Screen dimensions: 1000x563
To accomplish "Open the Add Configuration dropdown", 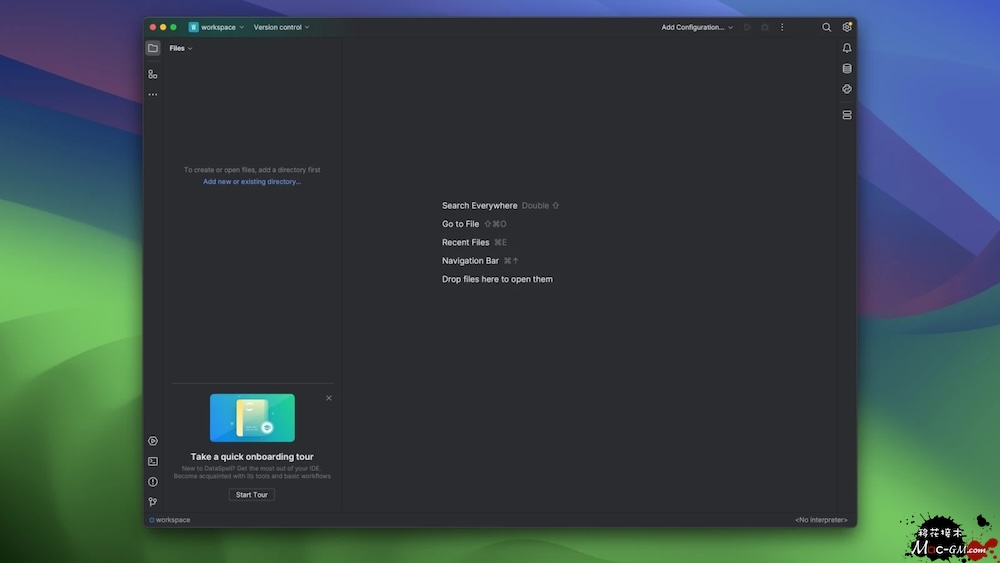I will click(697, 28).
